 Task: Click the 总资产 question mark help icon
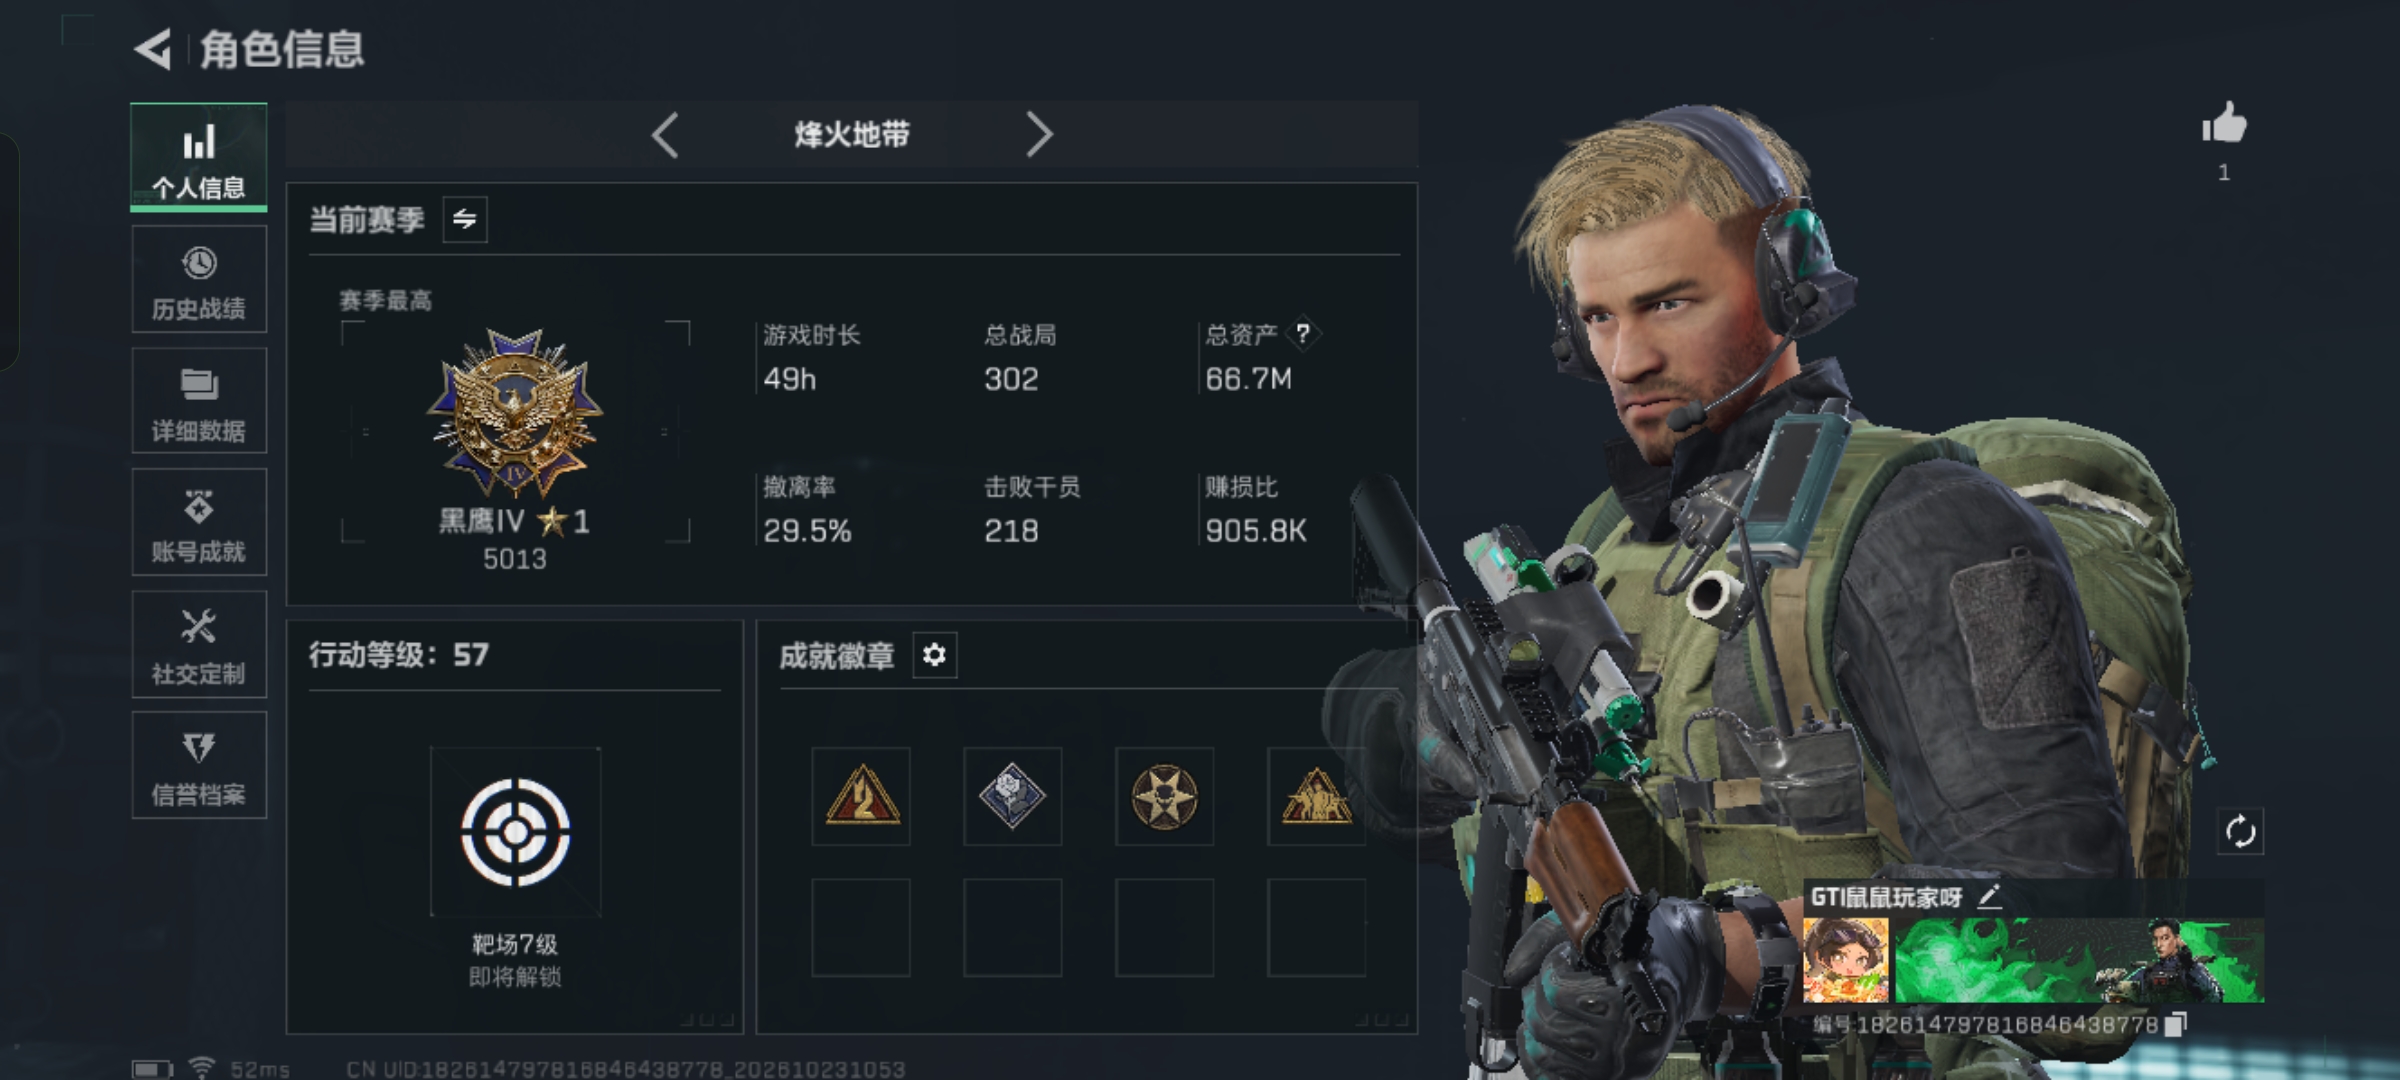point(1302,333)
